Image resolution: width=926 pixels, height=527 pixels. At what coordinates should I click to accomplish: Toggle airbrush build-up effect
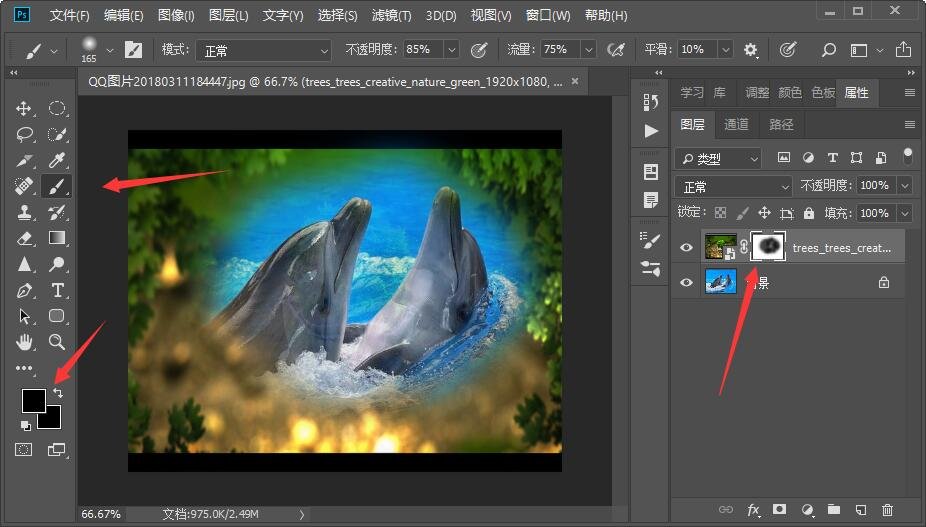click(616, 50)
